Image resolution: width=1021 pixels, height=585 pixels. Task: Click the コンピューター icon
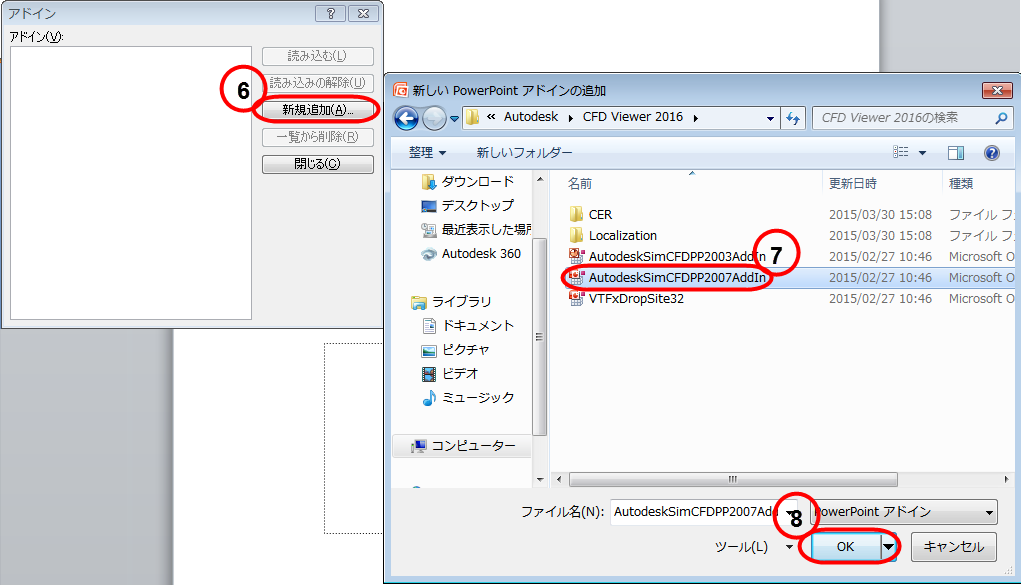[418, 446]
